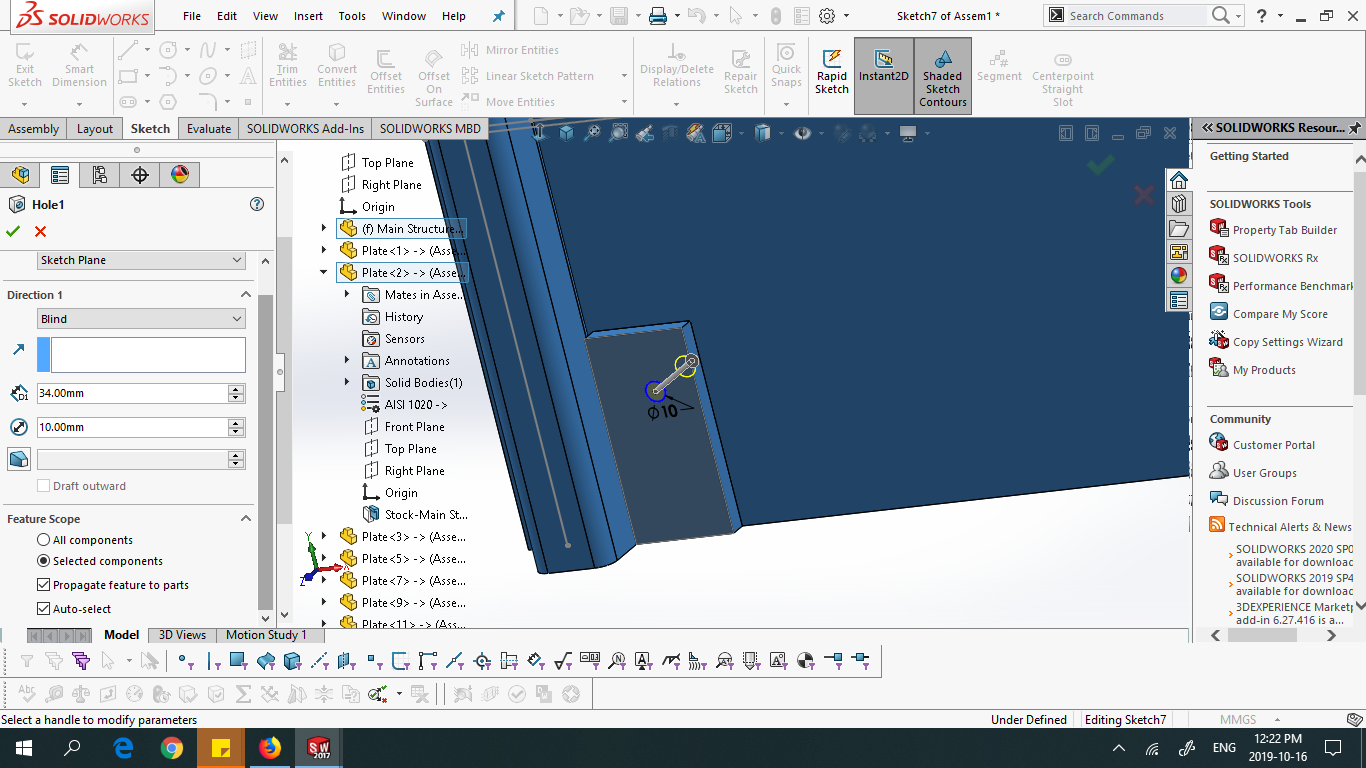Open the Insert menu
1366x768 pixels.
(x=308, y=16)
